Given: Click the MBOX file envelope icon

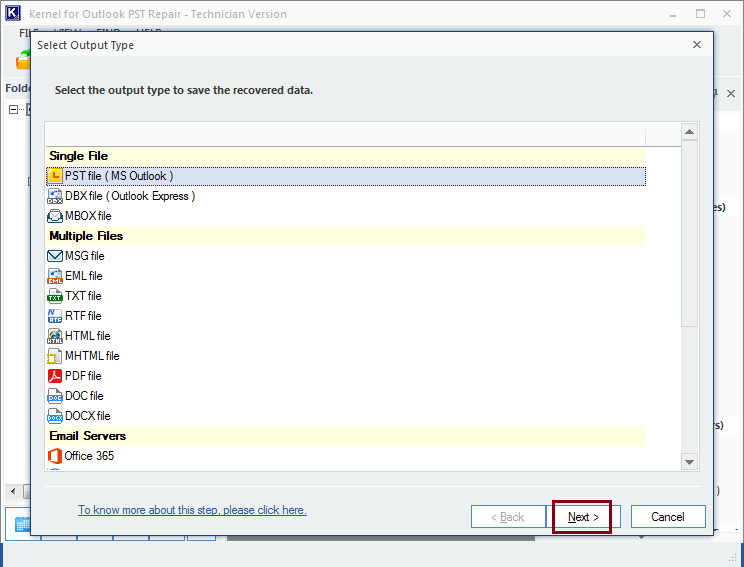Looking at the screenshot, I should [55, 216].
